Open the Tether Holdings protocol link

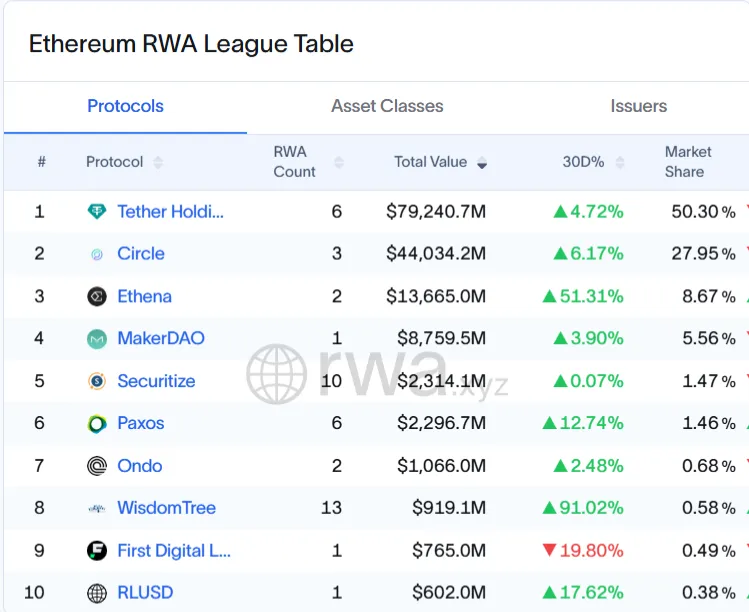pyautogui.click(x=170, y=212)
